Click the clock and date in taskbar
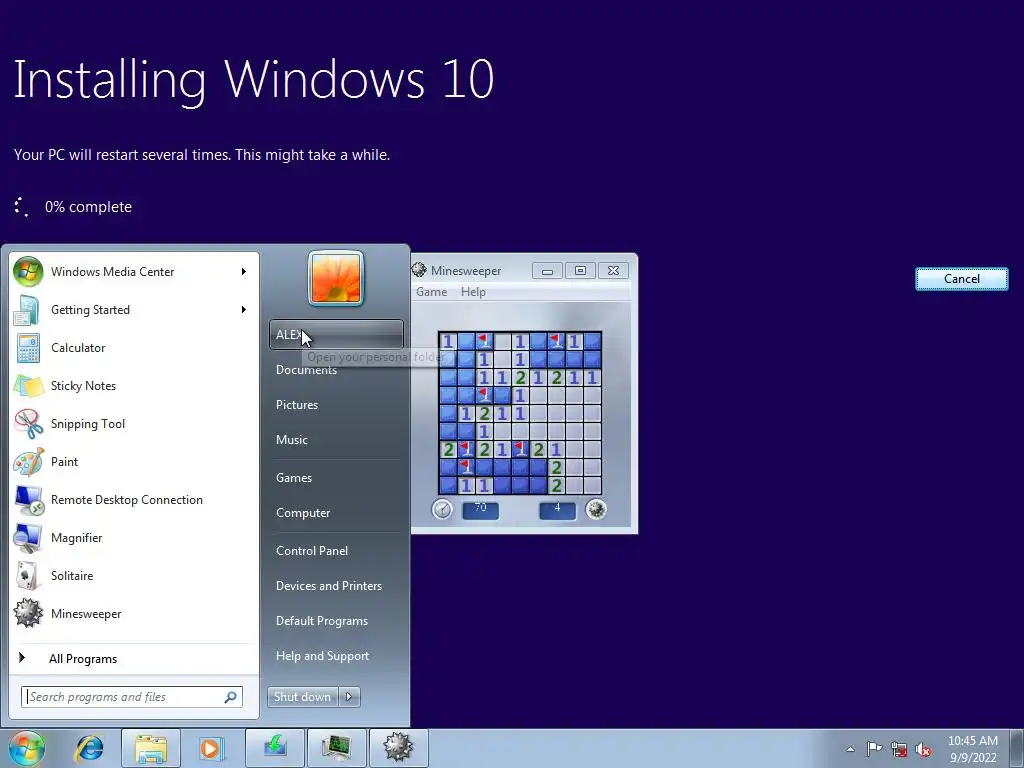 click(972, 749)
